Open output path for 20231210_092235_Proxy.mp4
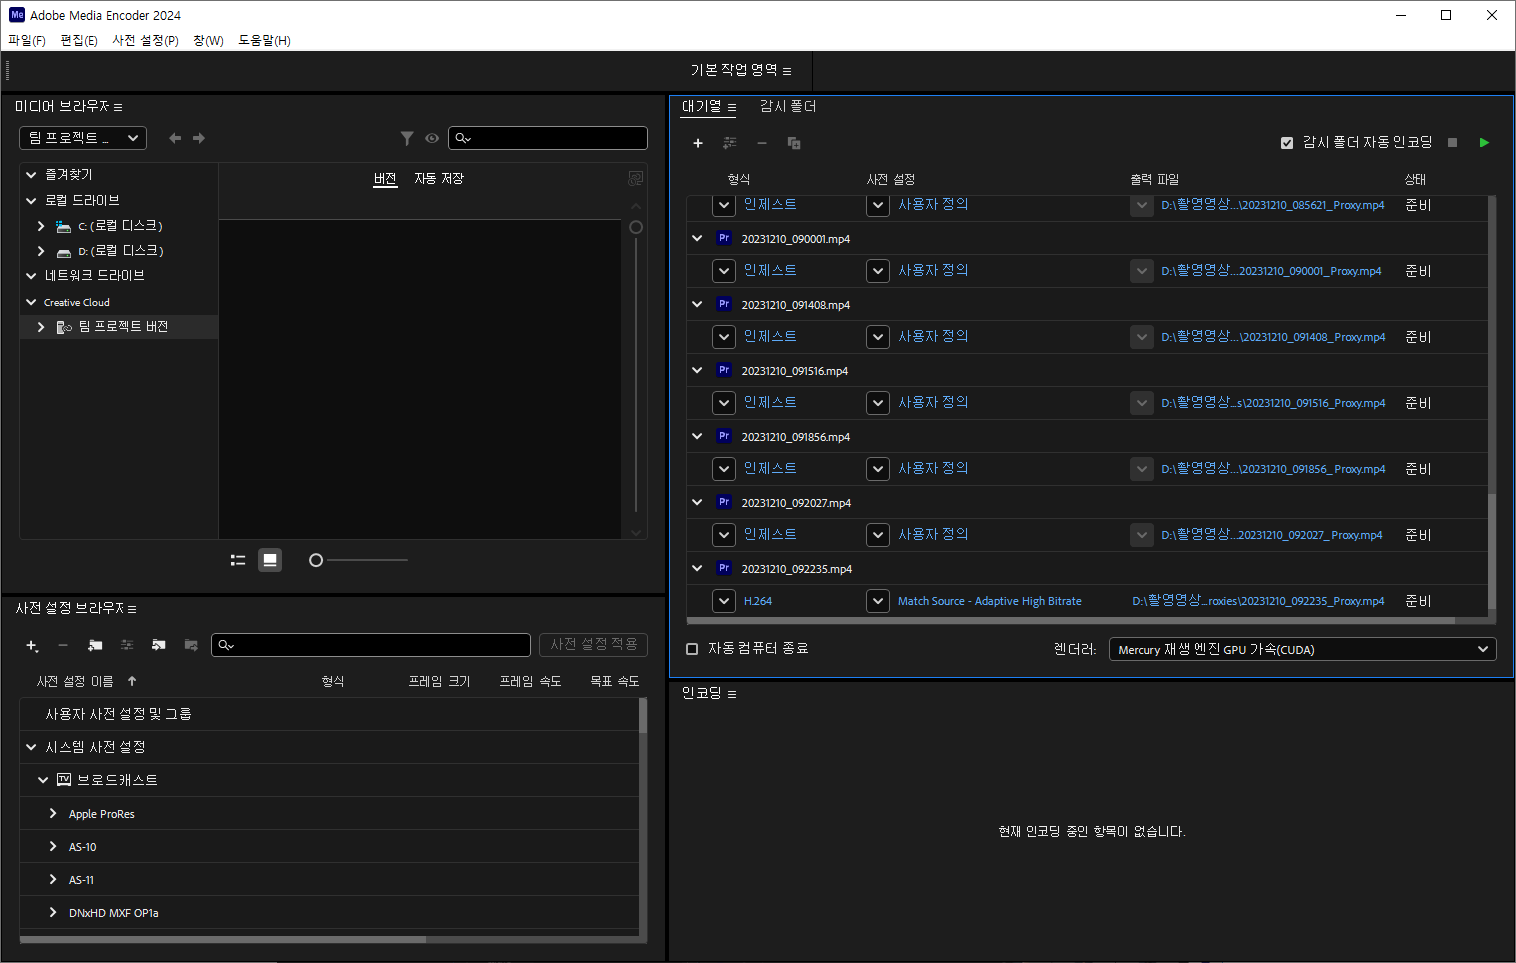The image size is (1516, 963). pyautogui.click(x=1258, y=601)
